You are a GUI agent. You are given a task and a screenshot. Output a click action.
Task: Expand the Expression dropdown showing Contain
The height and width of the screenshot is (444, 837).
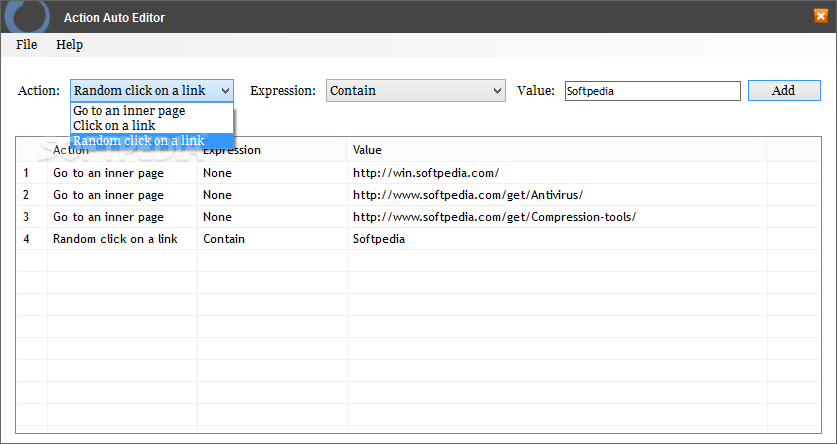tap(416, 91)
